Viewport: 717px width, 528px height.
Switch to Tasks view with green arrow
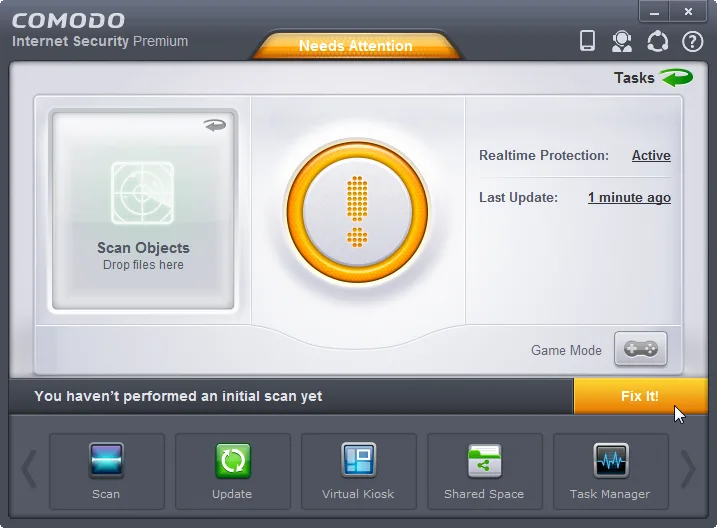click(x=653, y=78)
